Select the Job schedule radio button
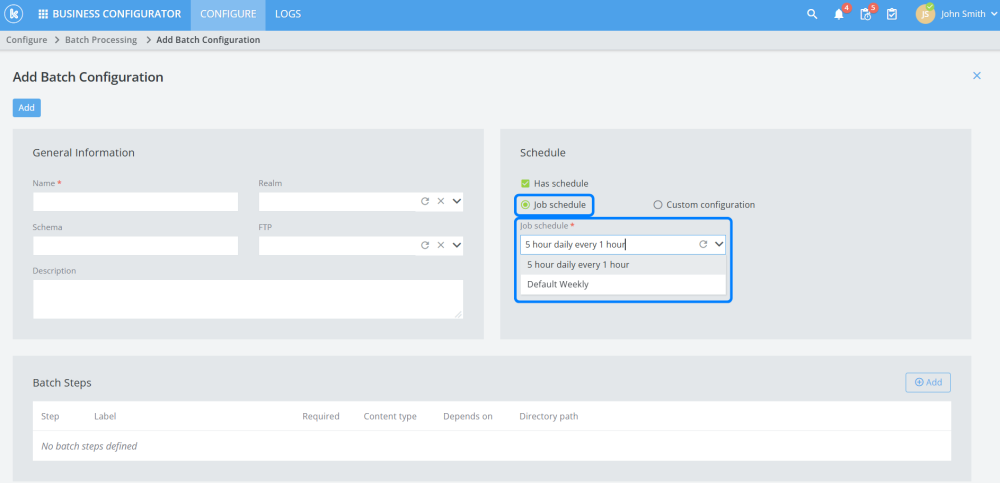1000x483 pixels. coord(525,205)
